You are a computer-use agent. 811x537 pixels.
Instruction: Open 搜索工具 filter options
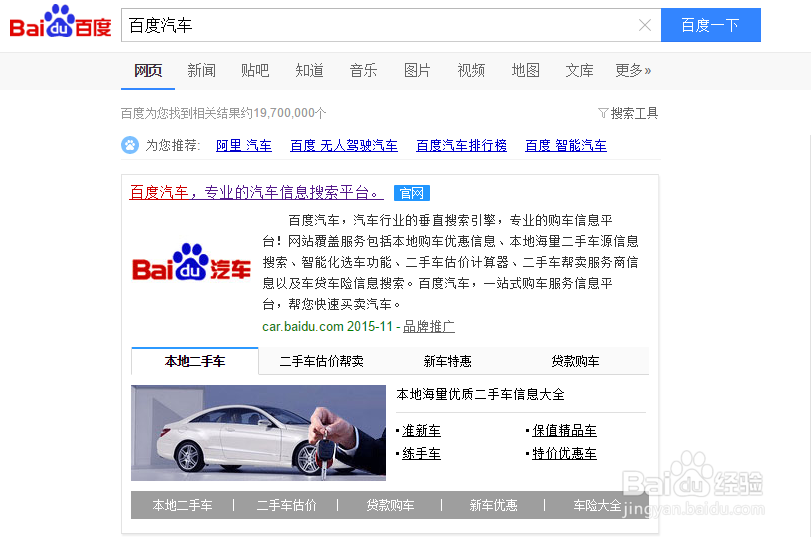[x=628, y=113]
